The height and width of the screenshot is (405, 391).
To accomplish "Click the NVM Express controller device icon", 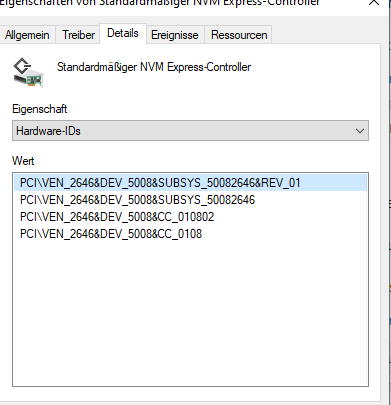I will click(28, 73).
